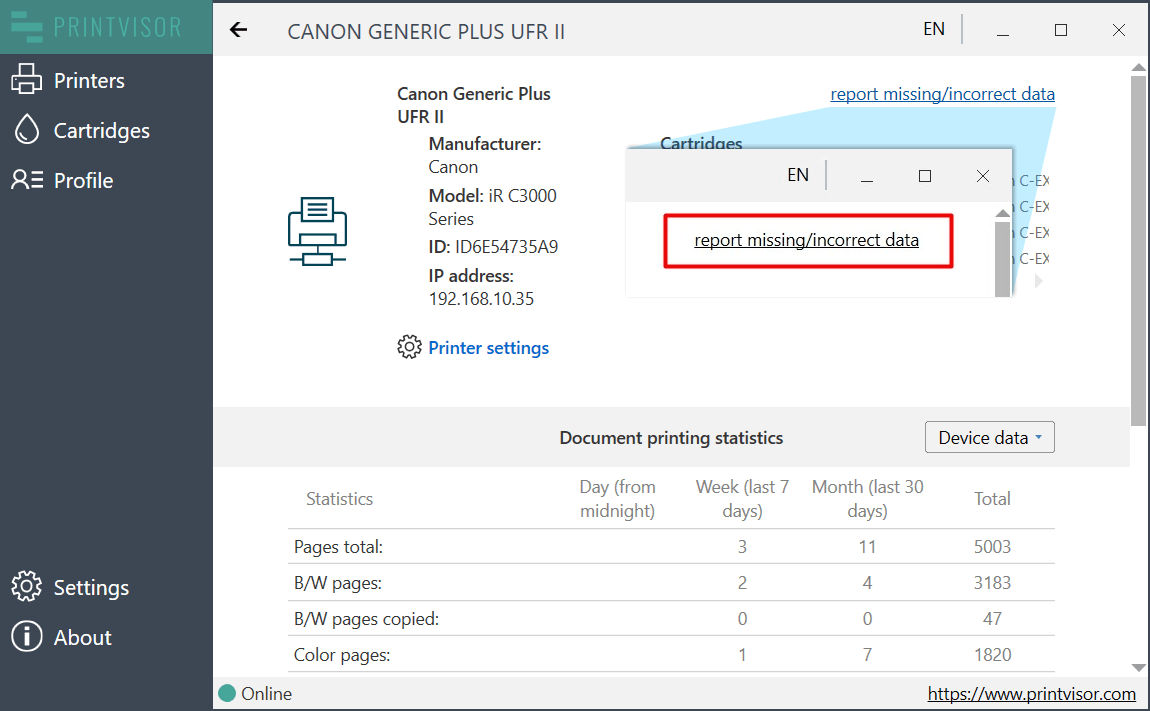Viewport: 1150px width, 711px height.
Task: Visit the printvisor.com link
Action: [x=1032, y=693]
